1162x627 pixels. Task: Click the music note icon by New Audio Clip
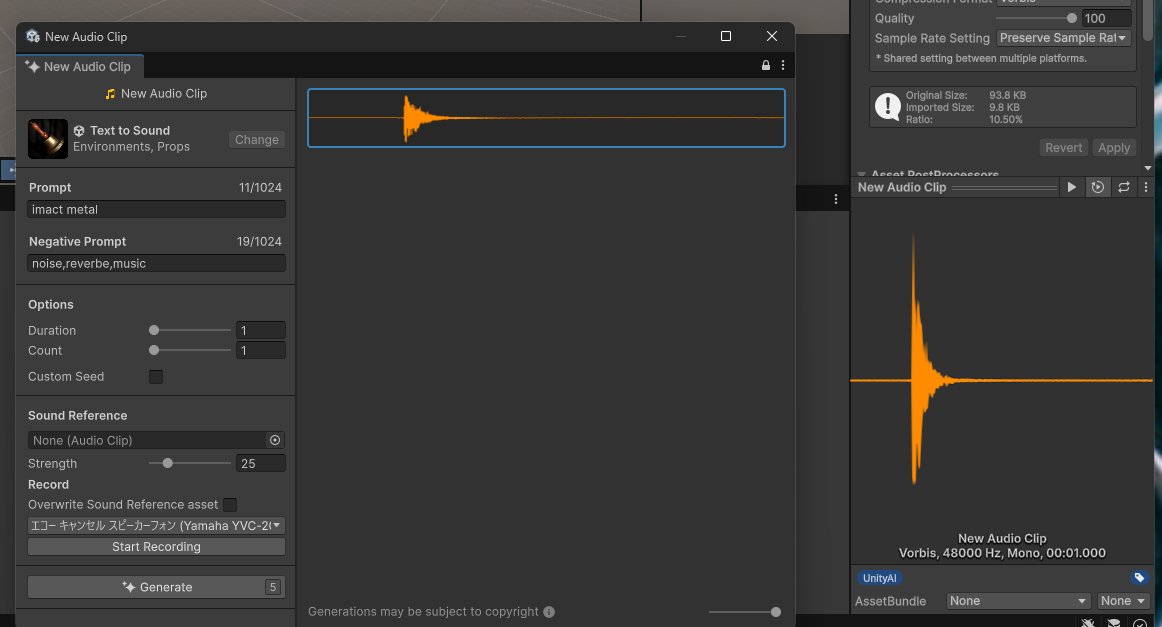coord(110,94)
